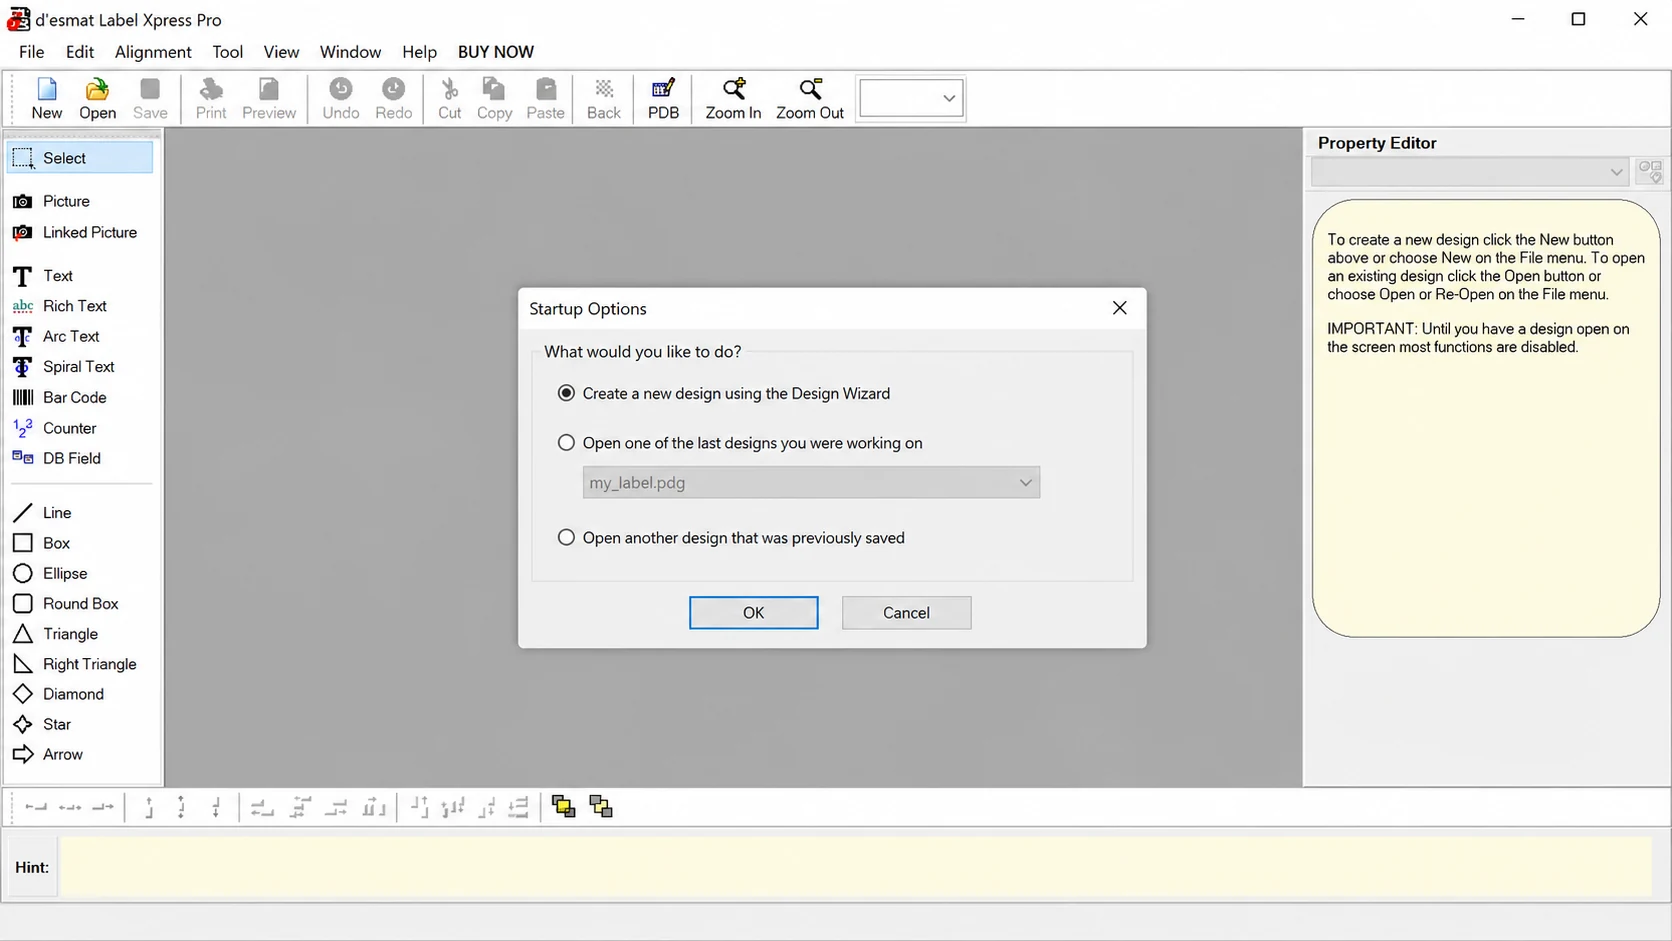Cancel the Startup Options dialog
Viewport: 1672px width, 941px height.
tap(906, 613)
